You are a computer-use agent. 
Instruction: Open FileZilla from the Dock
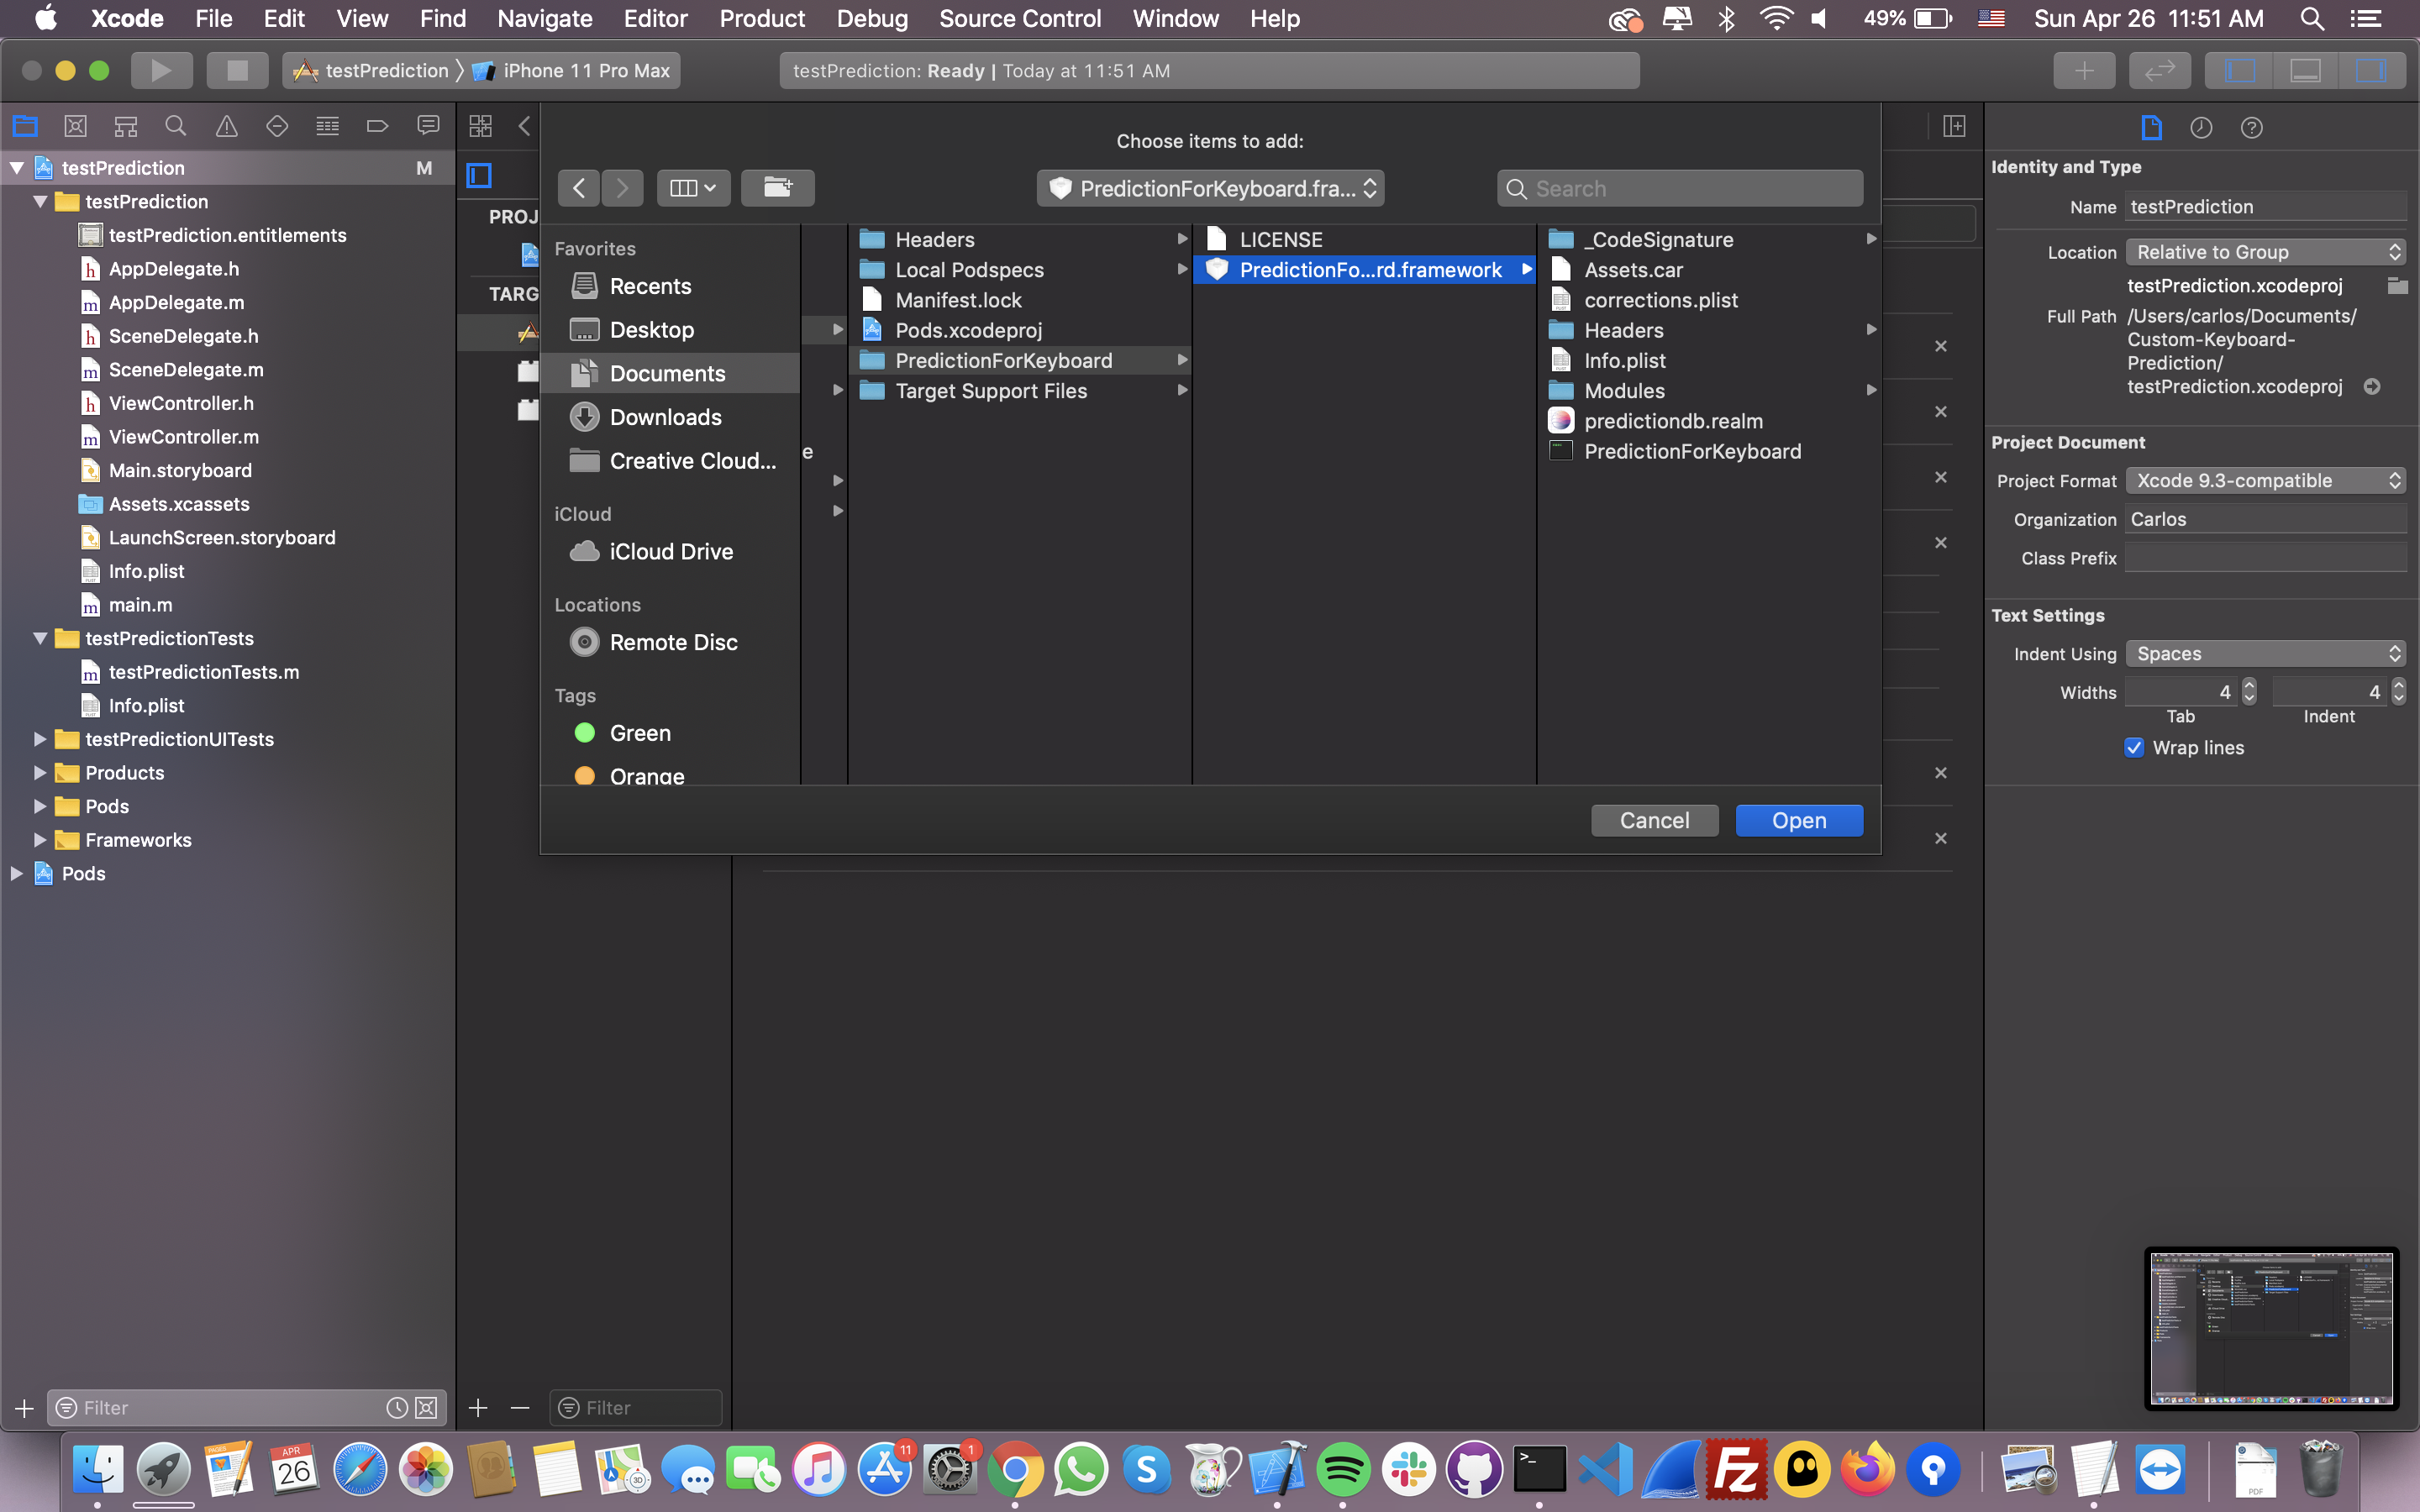(x=1736, y=1470)
